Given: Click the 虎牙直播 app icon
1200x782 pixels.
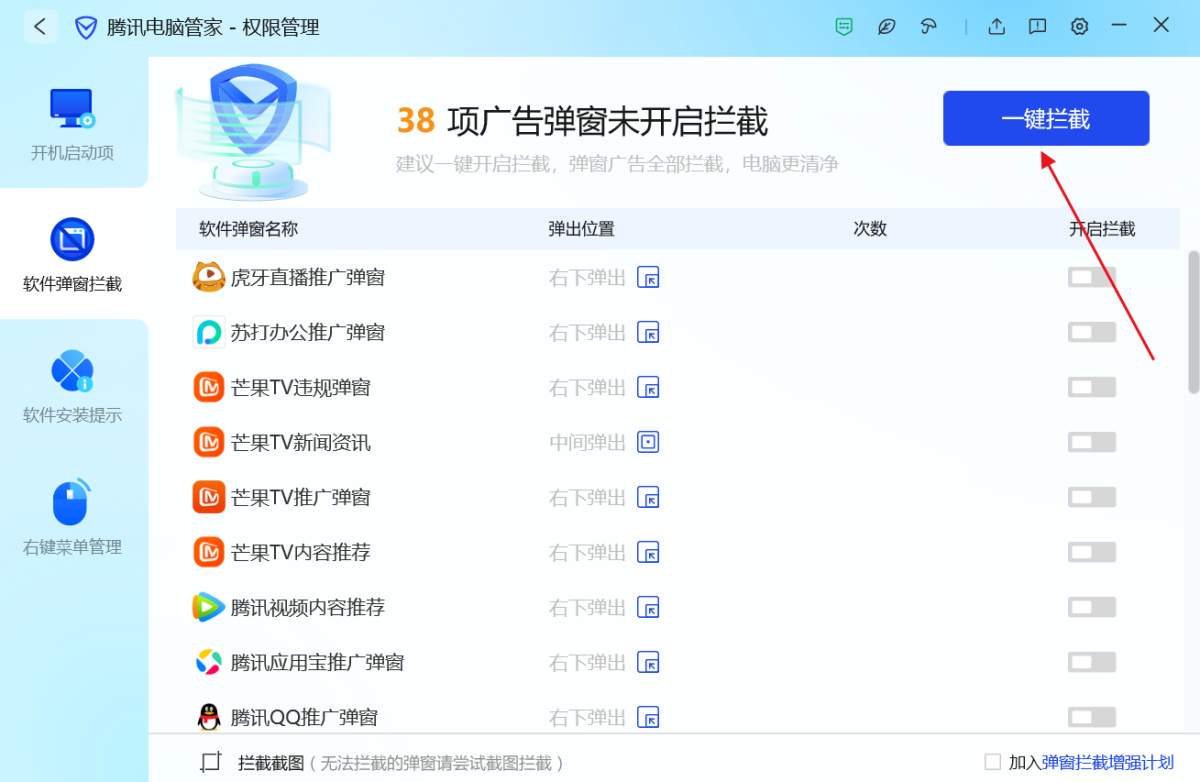Looking at the screenshot, I should pyautogui.click(x=208, y=277).
